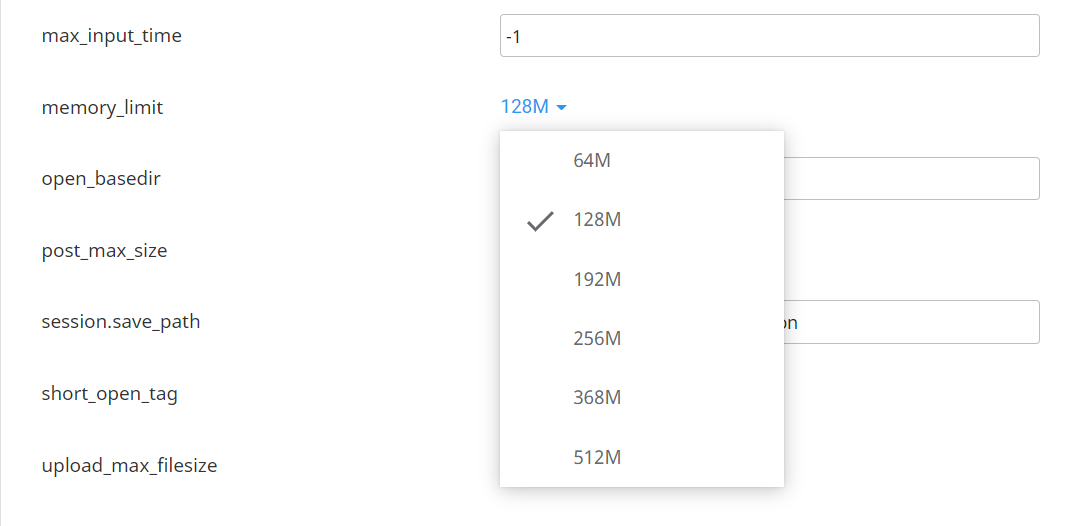
Task: Click the open_basedir label text
Action: pos(101,180)
